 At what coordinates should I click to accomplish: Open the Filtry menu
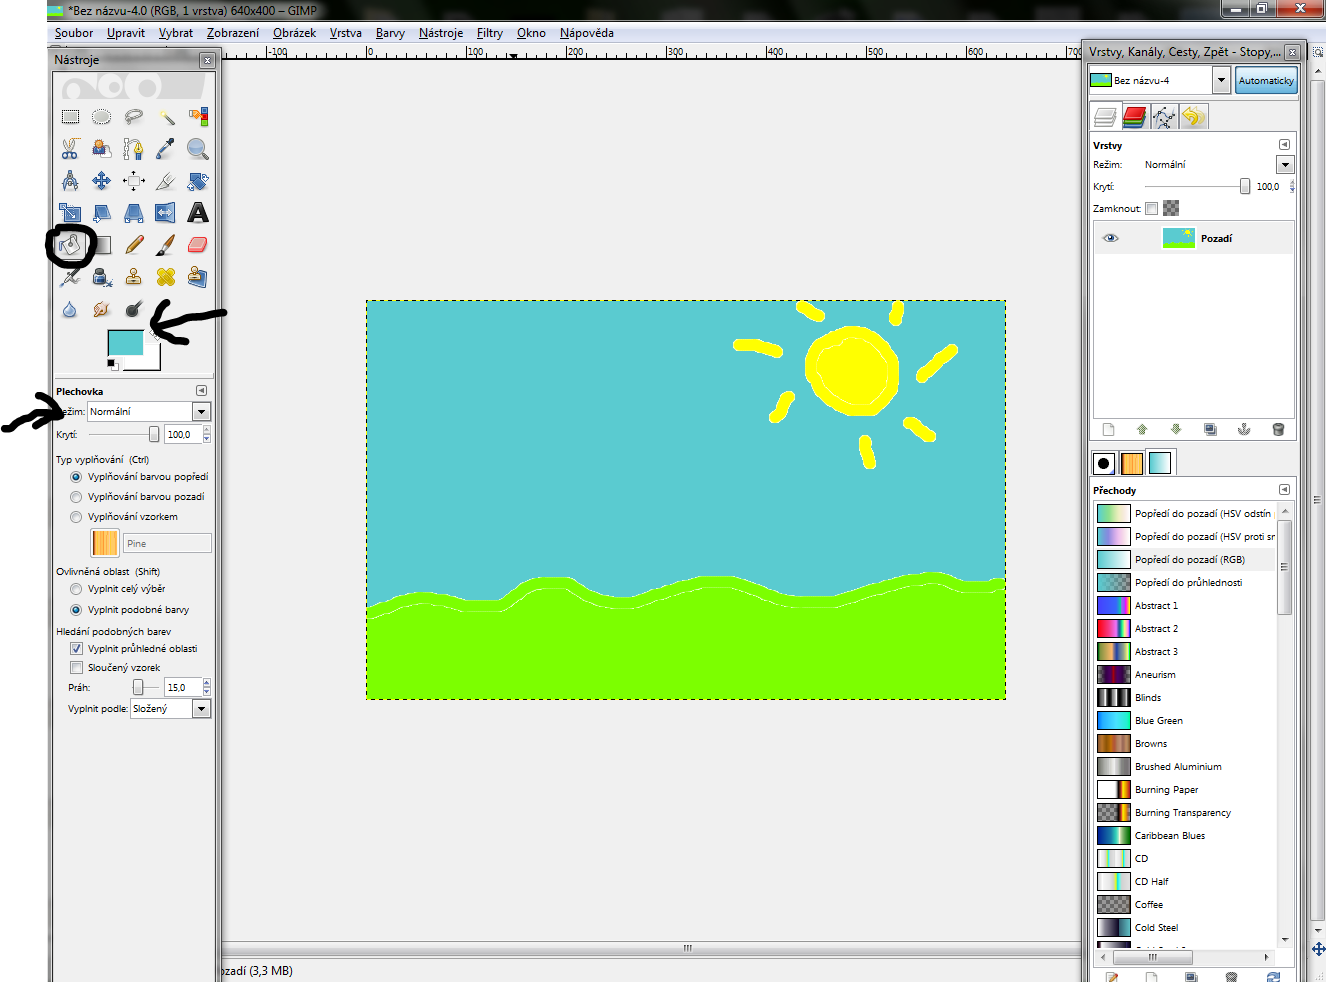click(489, 33)
